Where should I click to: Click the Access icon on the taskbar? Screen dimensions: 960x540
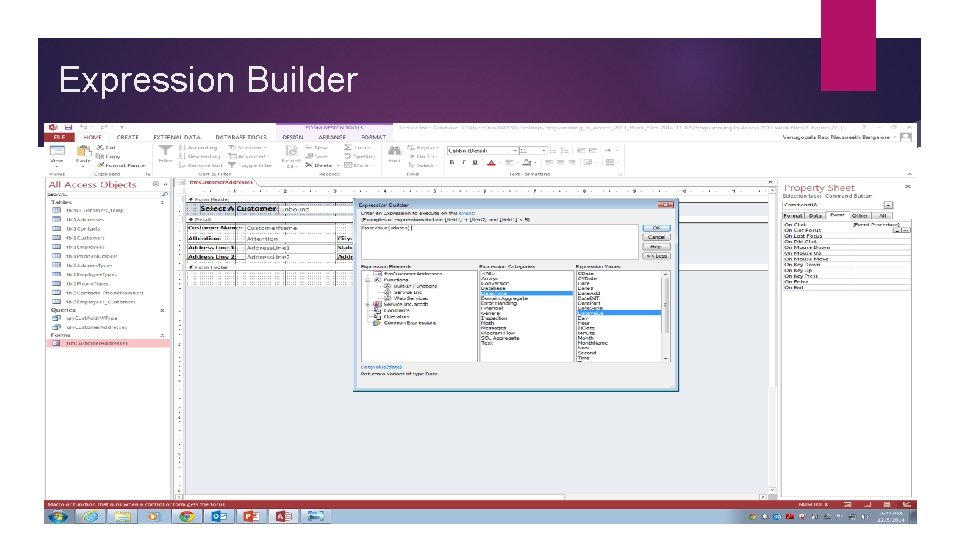point(283,516)
